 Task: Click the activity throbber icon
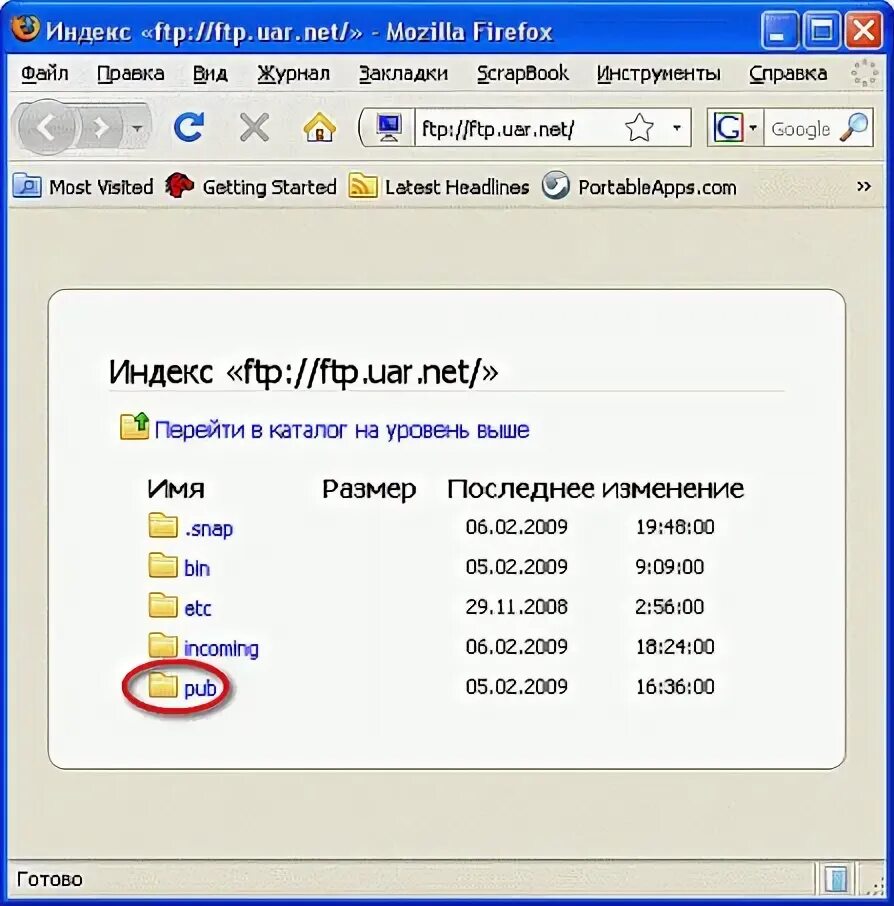865,73
